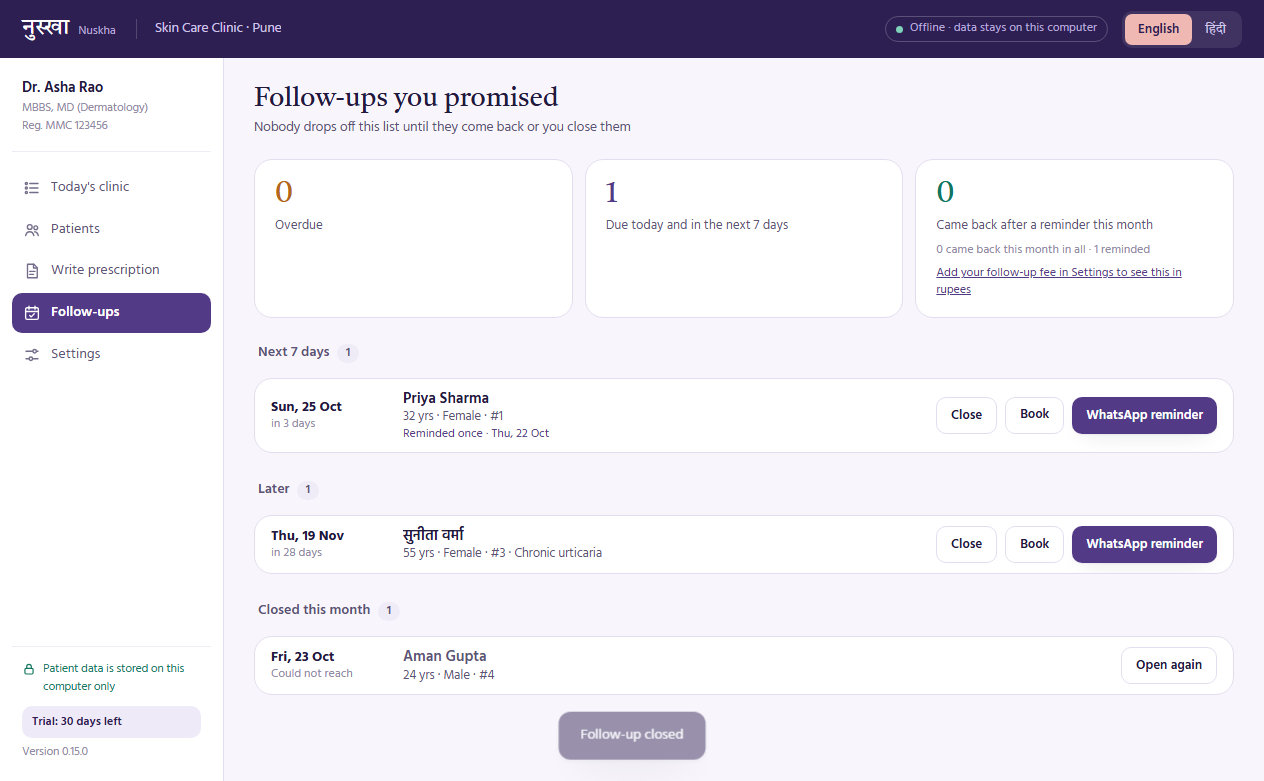1264x781 pixels.
Task: Open again Aman Gupta's follow-up
Action: tap(1169, 665)
